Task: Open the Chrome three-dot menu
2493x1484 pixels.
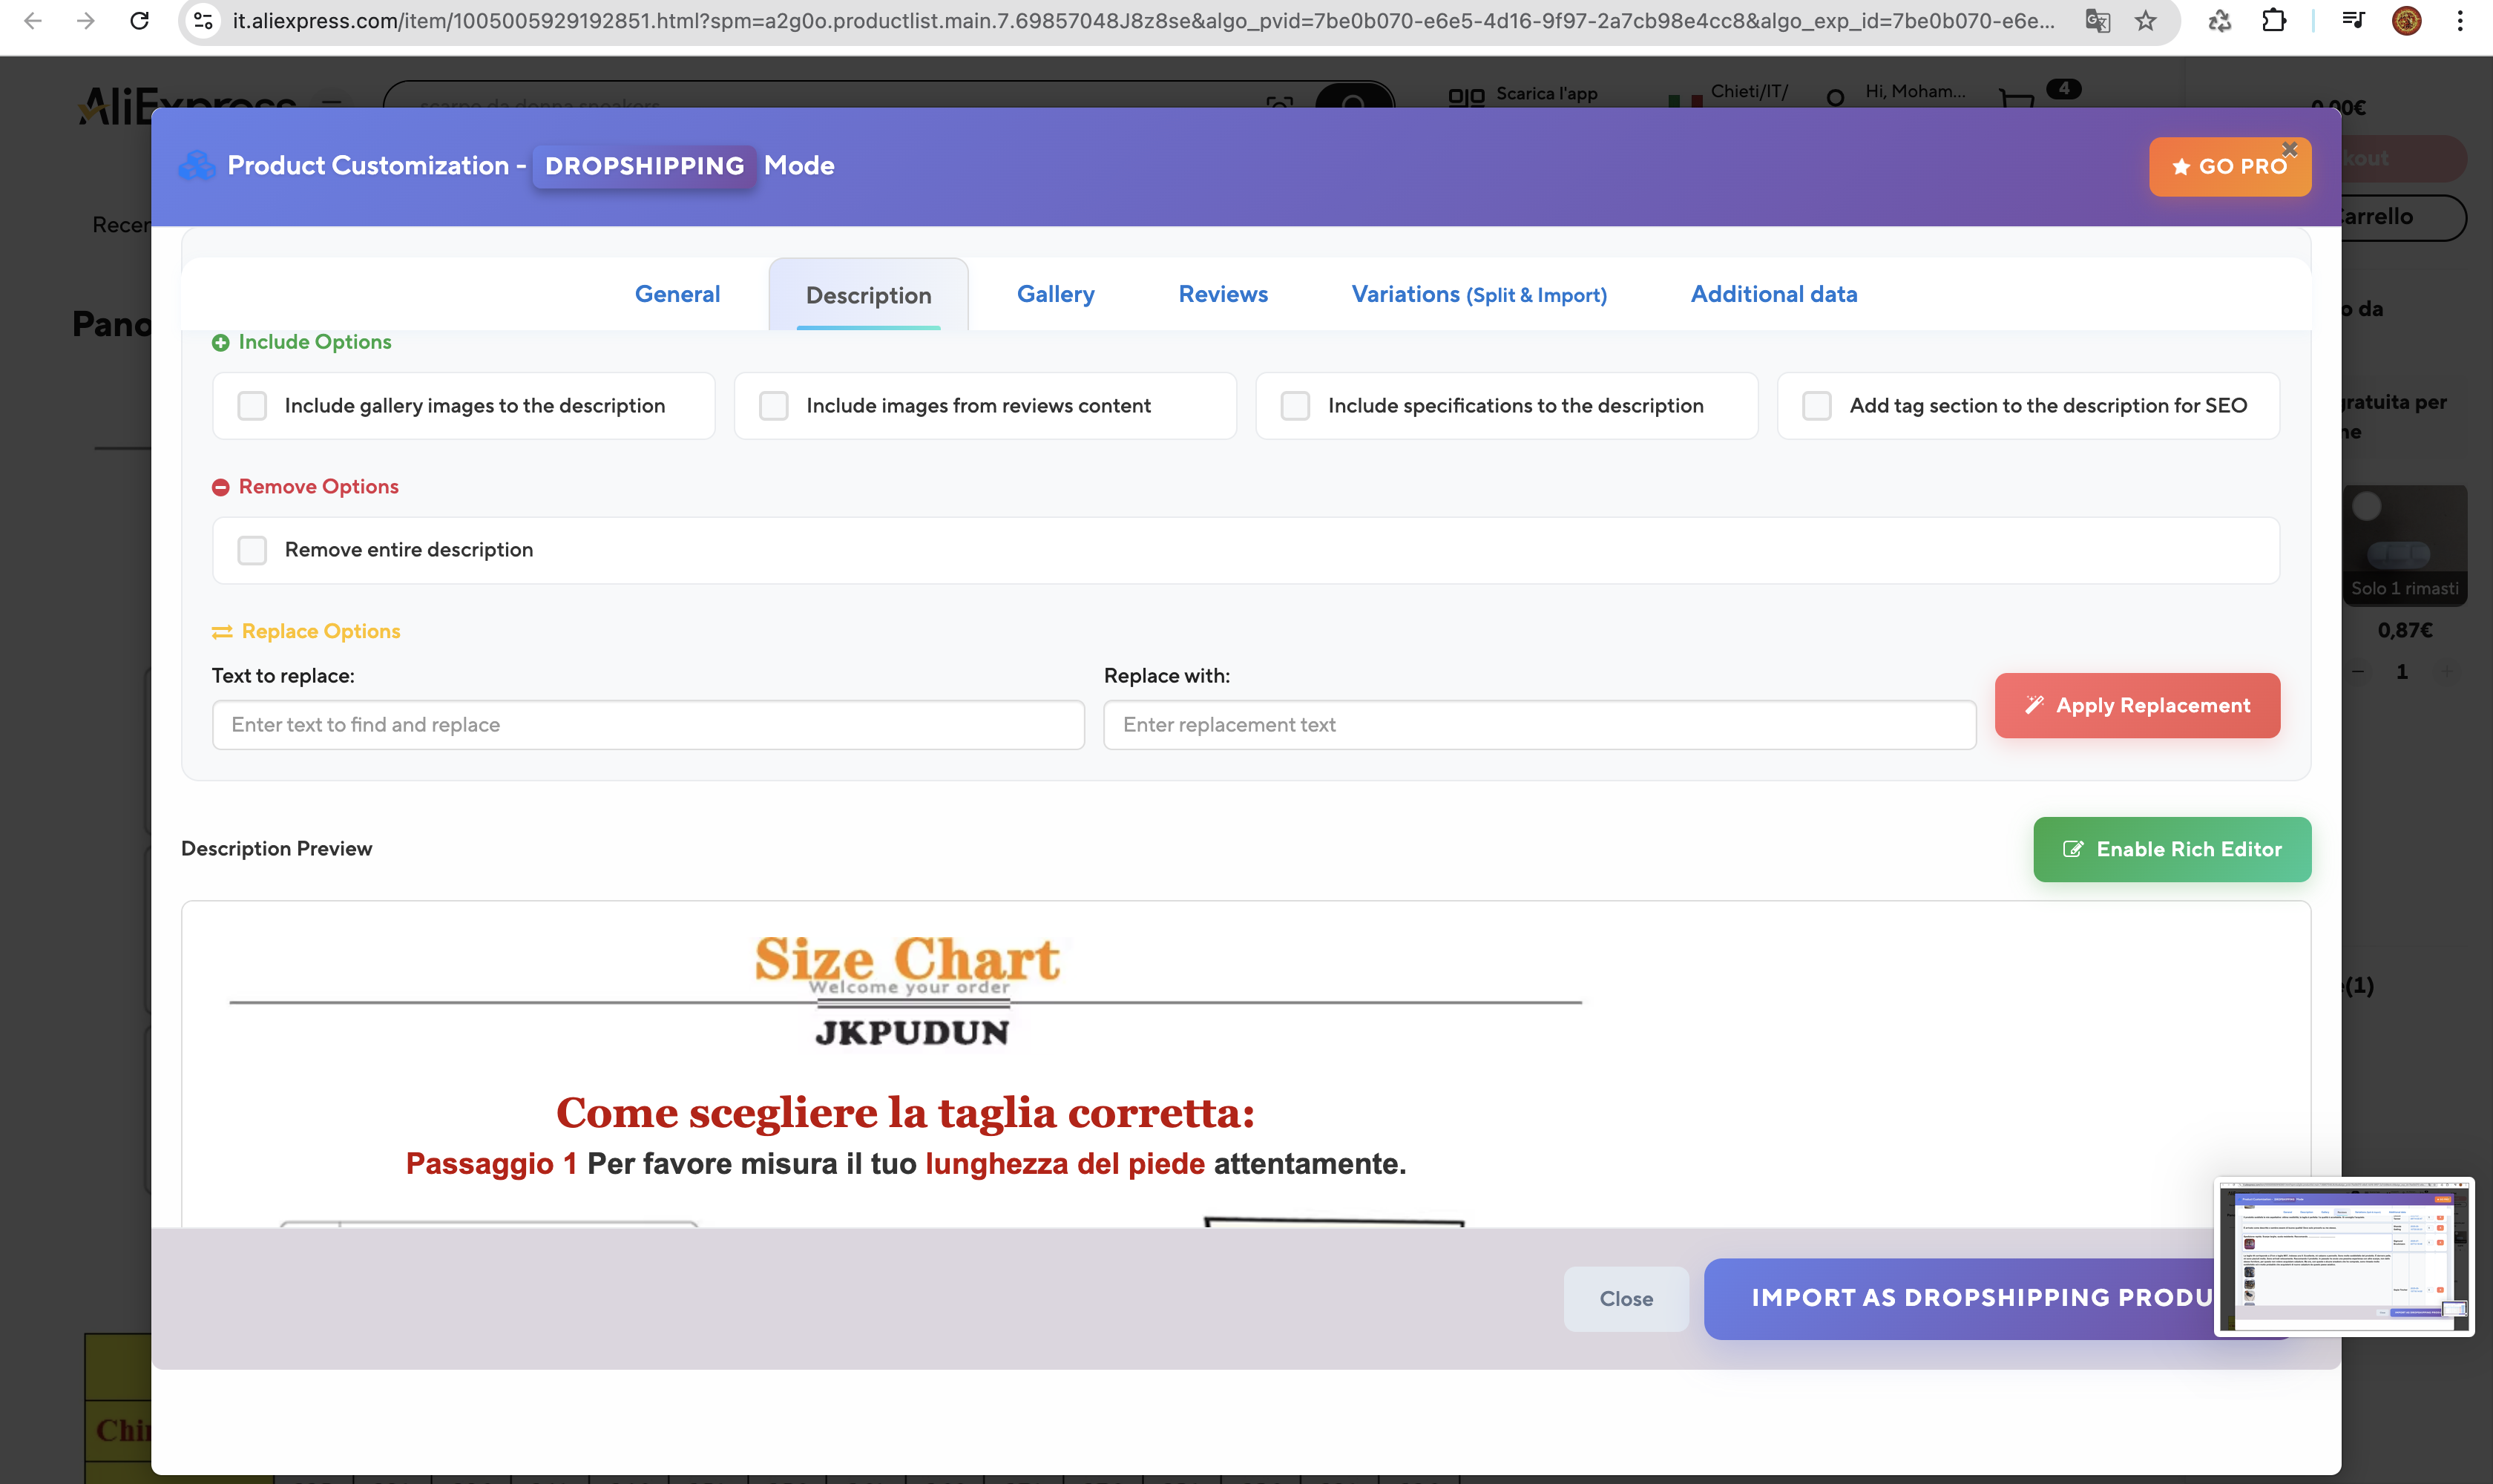Action: 2459,20
